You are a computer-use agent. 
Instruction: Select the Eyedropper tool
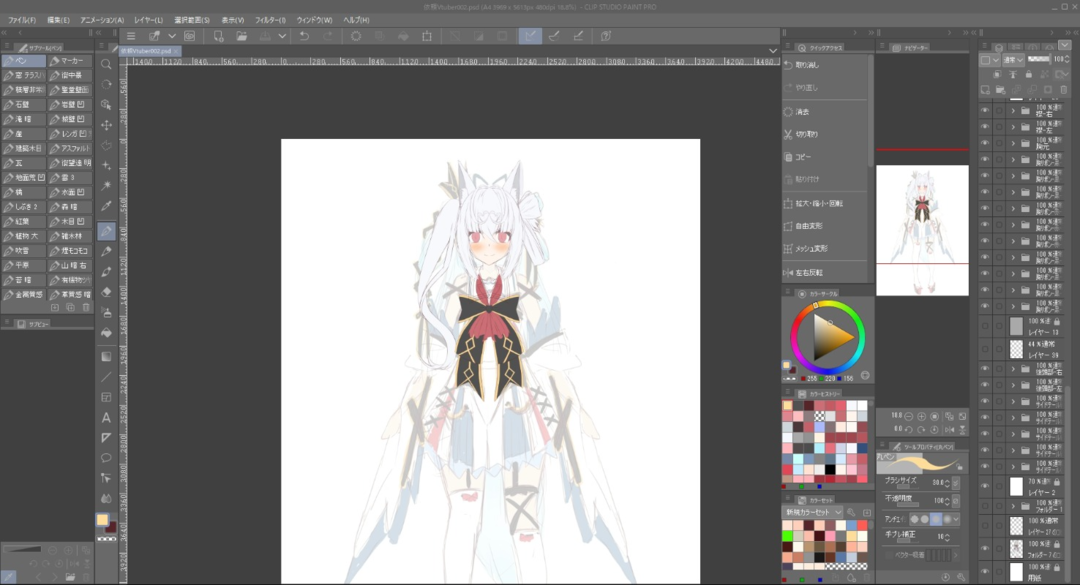[x=106, y=206]
